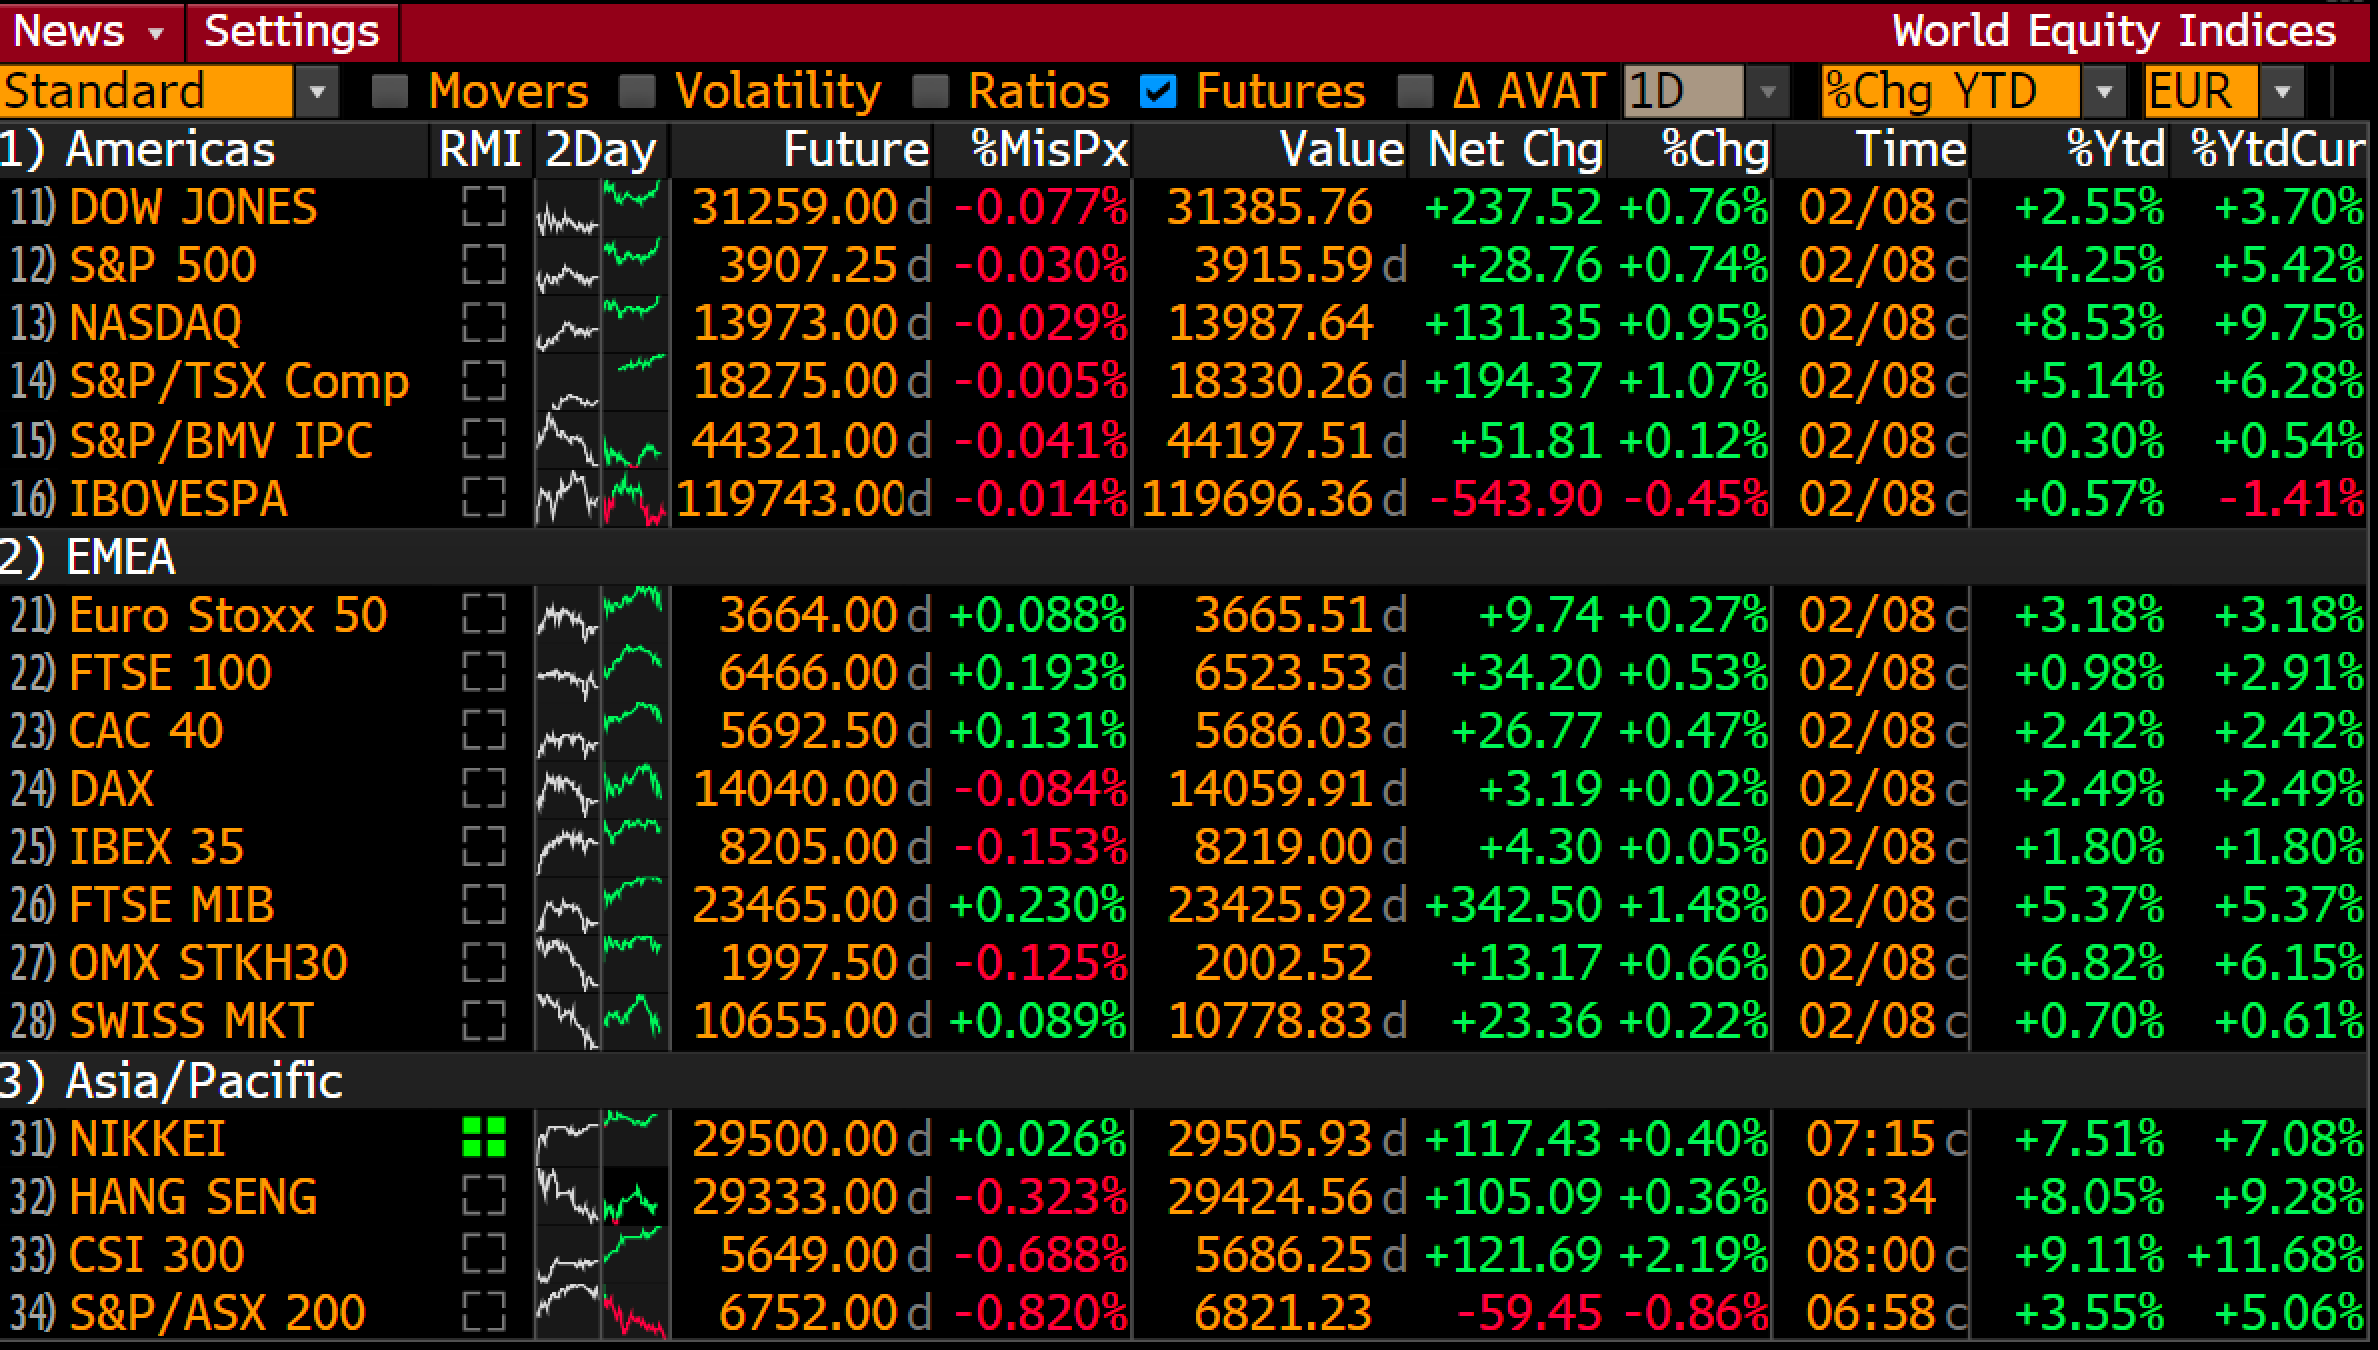Enable the Volatility checkbox
Screen dimensions: 2378x1350
(x=637, y=90)
